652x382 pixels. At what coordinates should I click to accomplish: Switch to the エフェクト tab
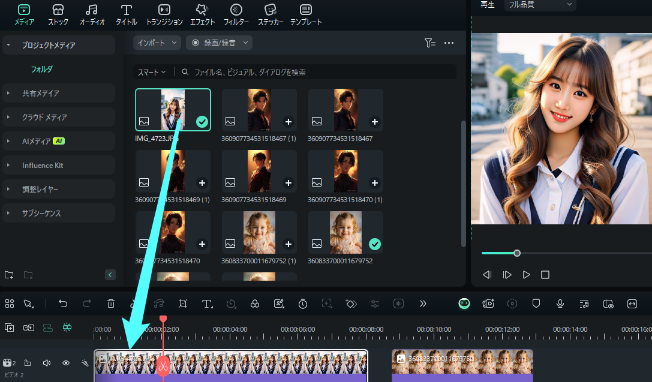tap(202, 15)
